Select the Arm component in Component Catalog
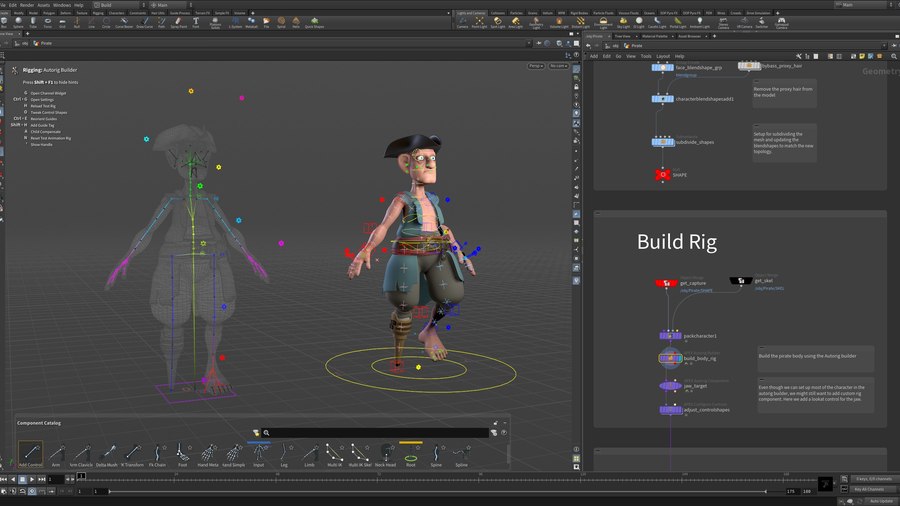The image size is (900, 506). point(57,454)
